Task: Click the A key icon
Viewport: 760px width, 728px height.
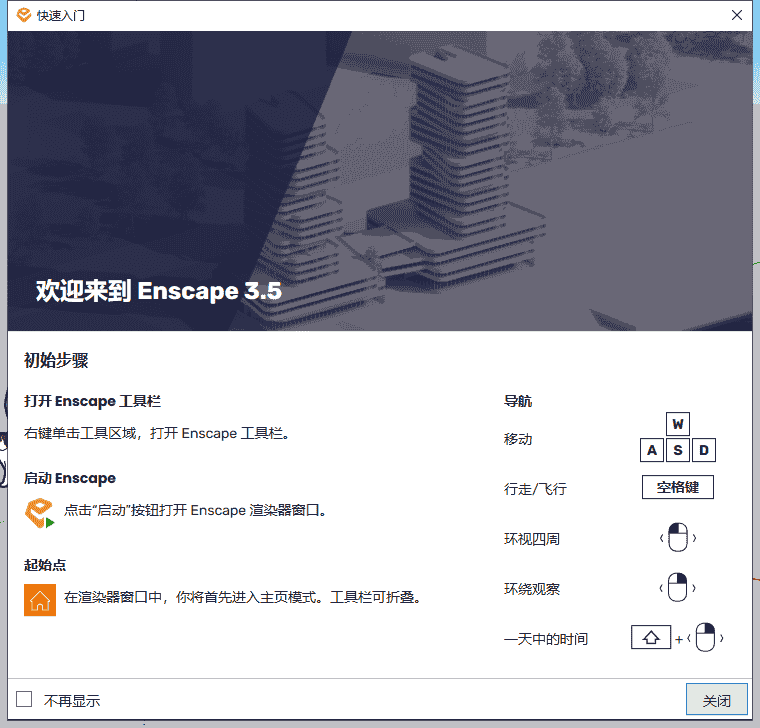Action: tap(652, 450)
